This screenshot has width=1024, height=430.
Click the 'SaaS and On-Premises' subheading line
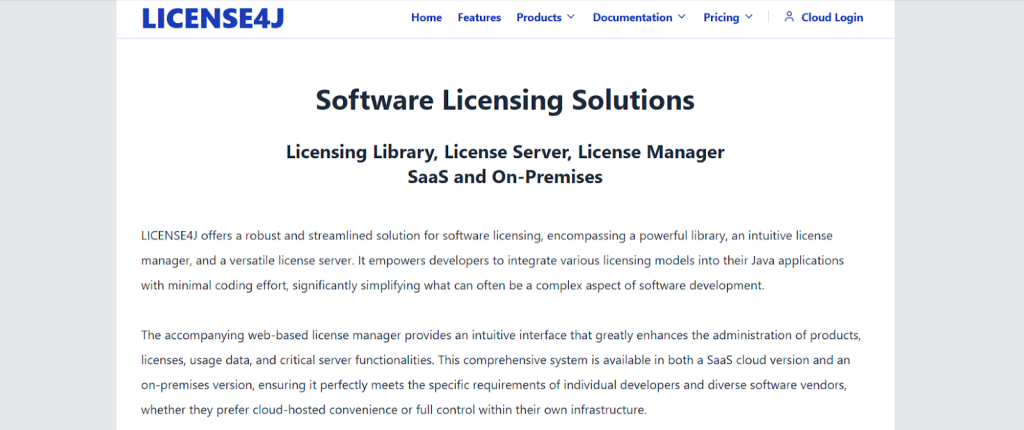click(505, 177)
